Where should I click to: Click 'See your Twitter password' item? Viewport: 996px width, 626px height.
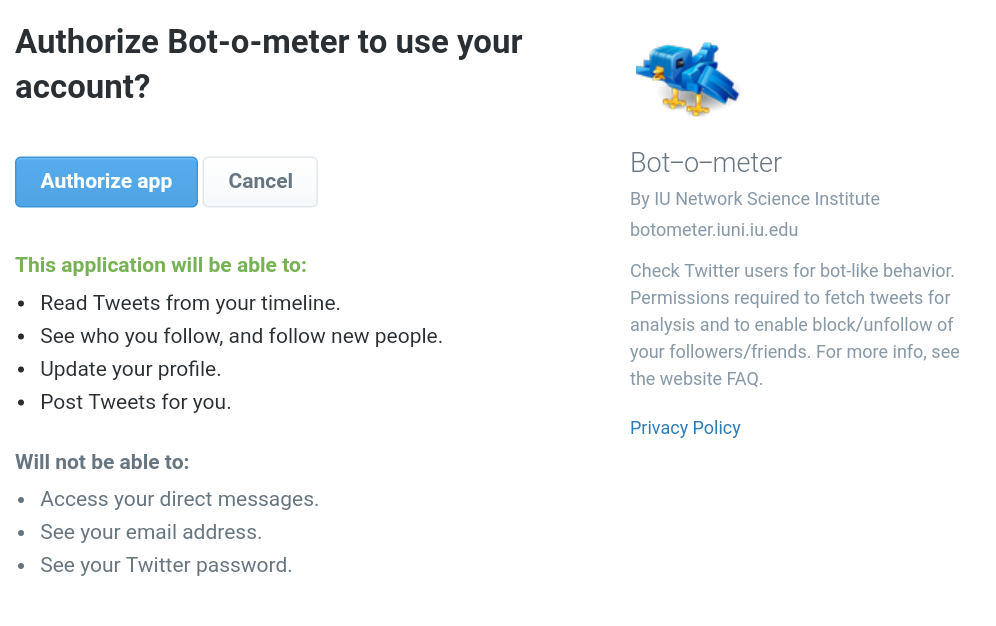(x=166, y=565)
